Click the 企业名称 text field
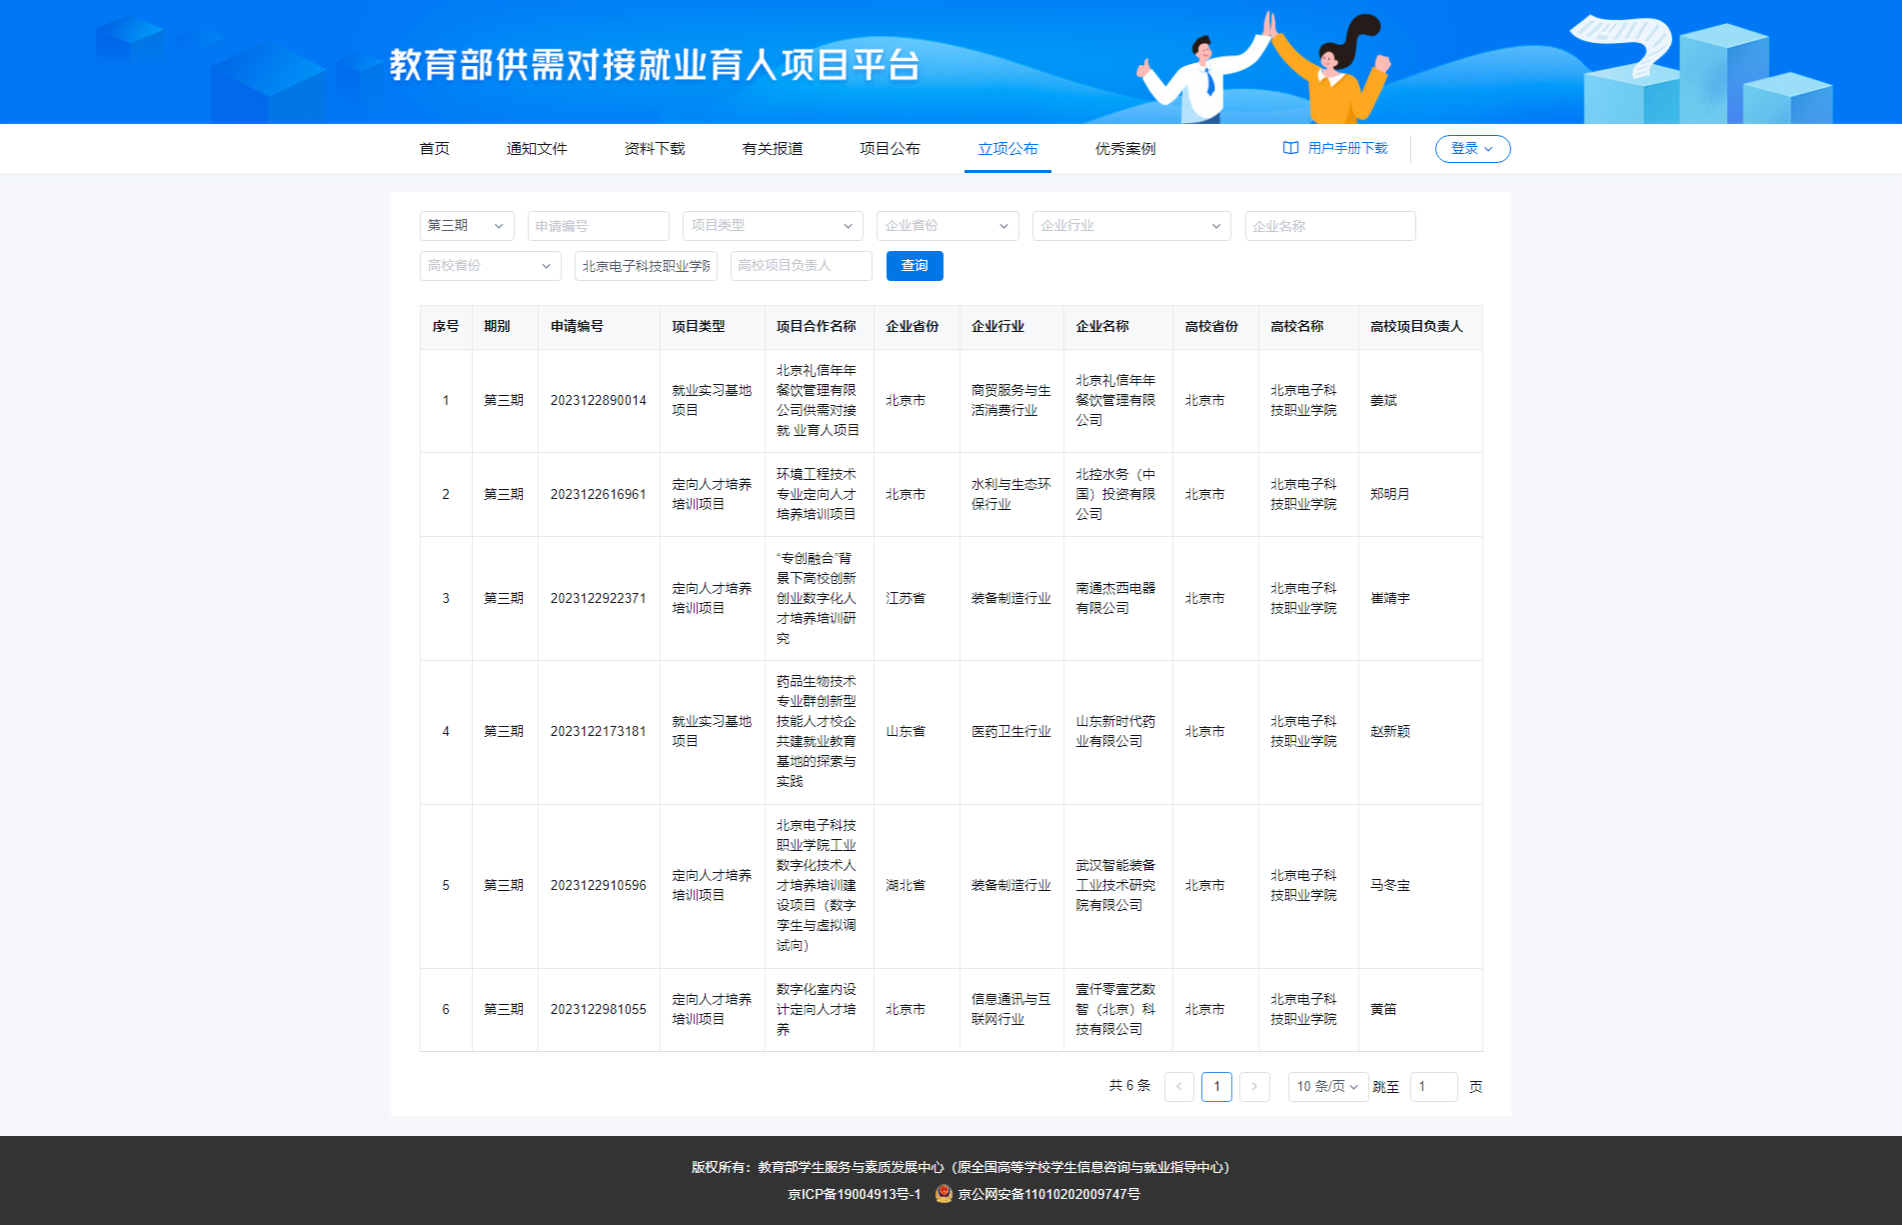Screen dimensions: 1902x1225 click(x=1329, y=226)
